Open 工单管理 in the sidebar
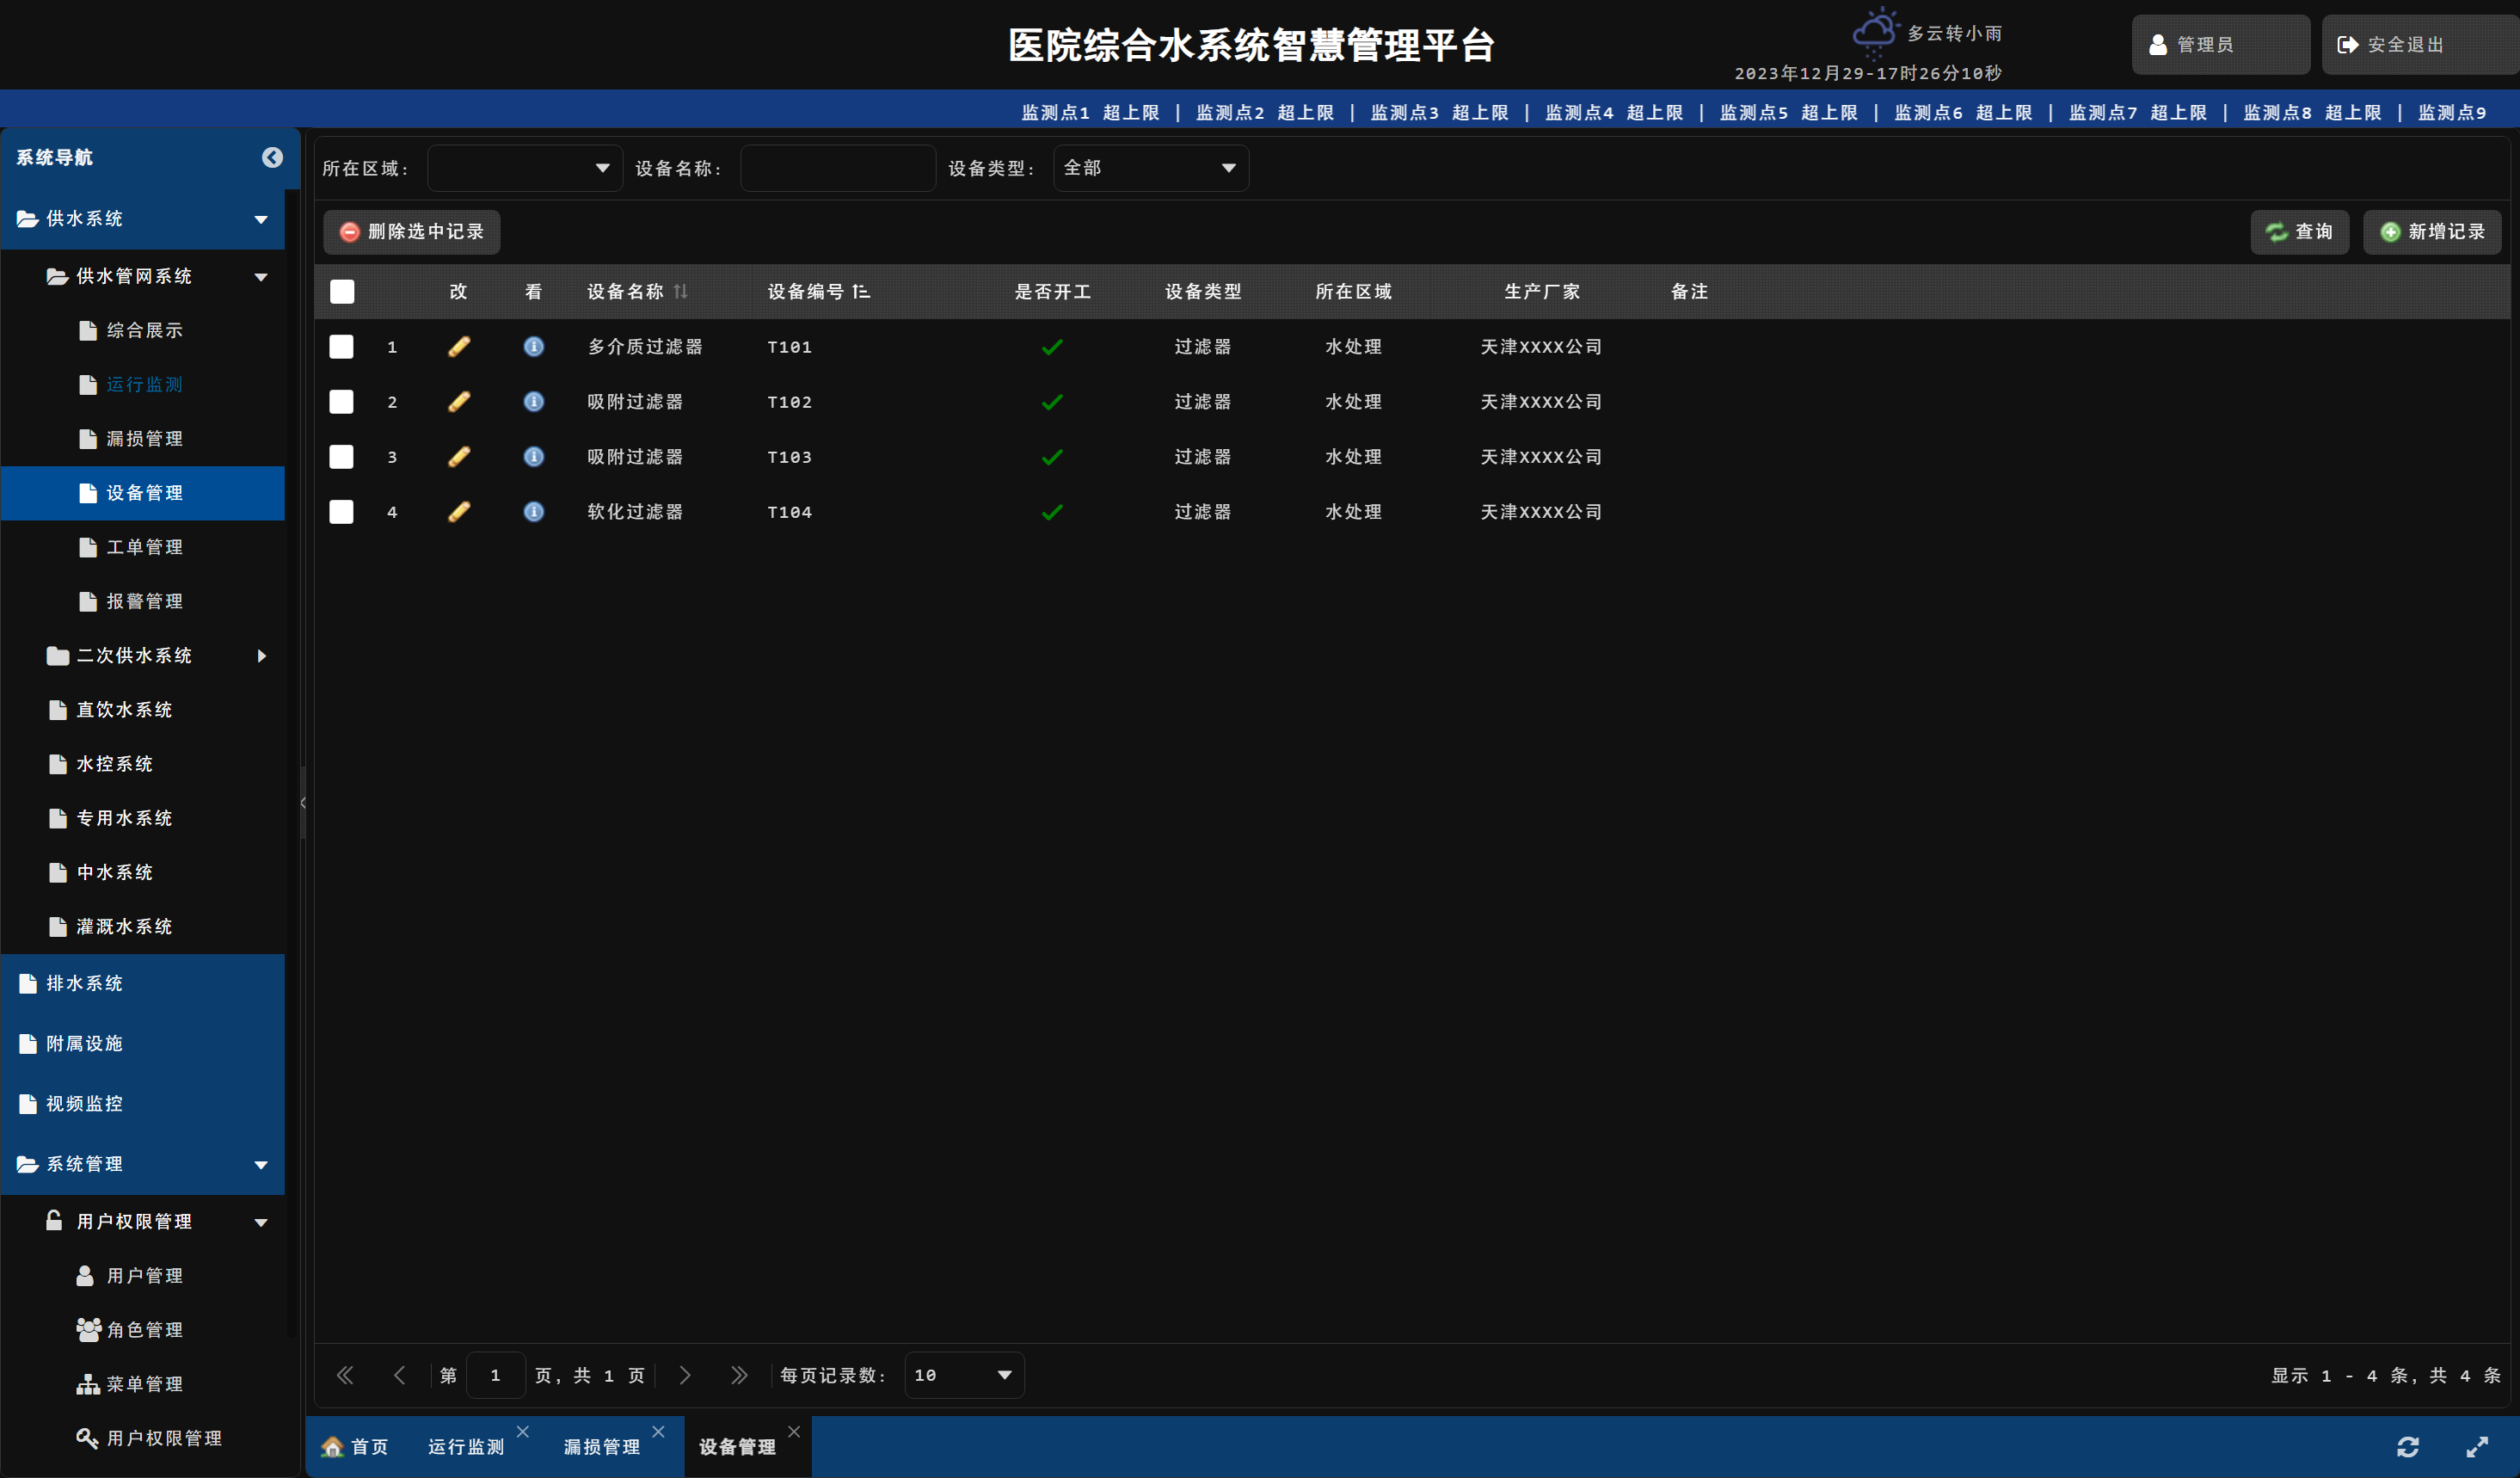This screenshot has width=2520, height=1478. (x=143, y=548)
